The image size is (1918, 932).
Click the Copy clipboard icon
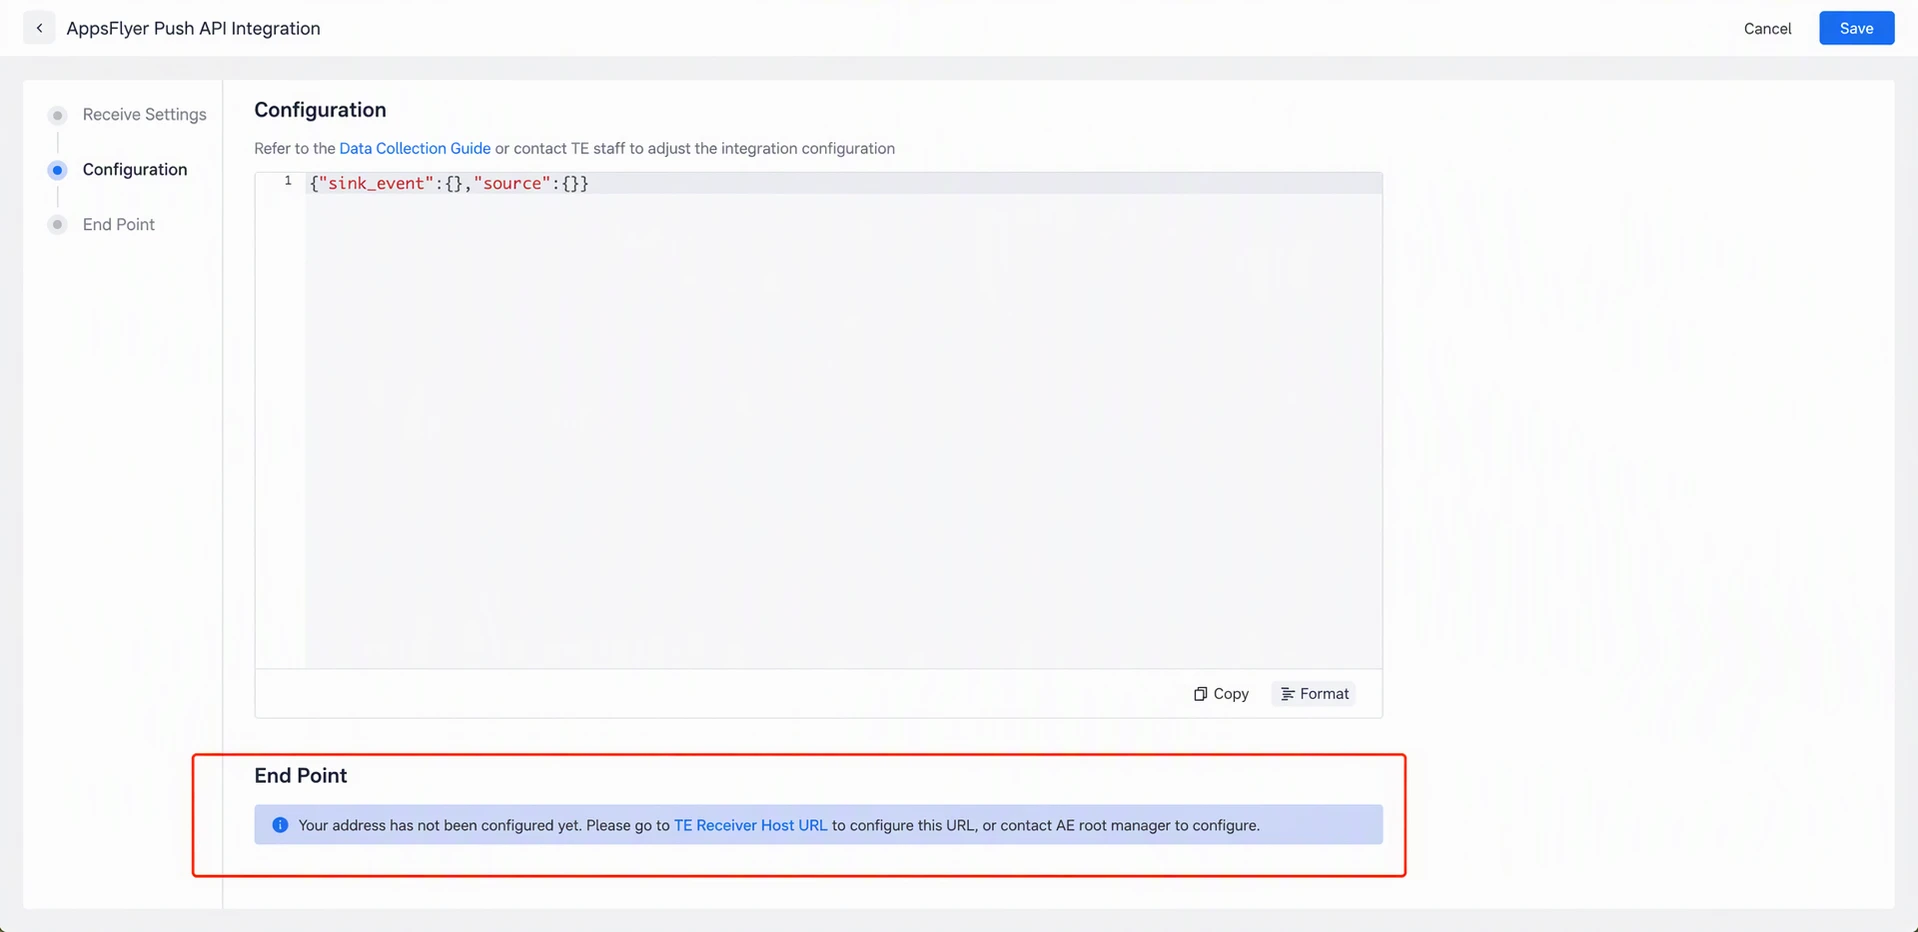1200,694
